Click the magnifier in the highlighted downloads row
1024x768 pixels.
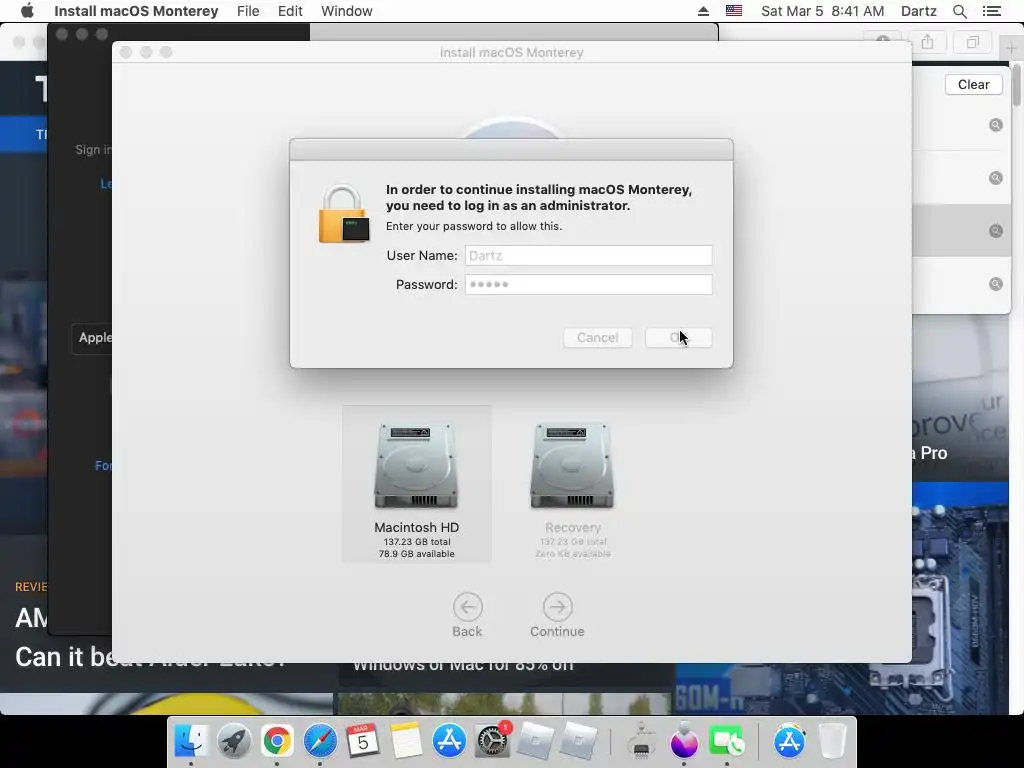(x=995, y=231)
